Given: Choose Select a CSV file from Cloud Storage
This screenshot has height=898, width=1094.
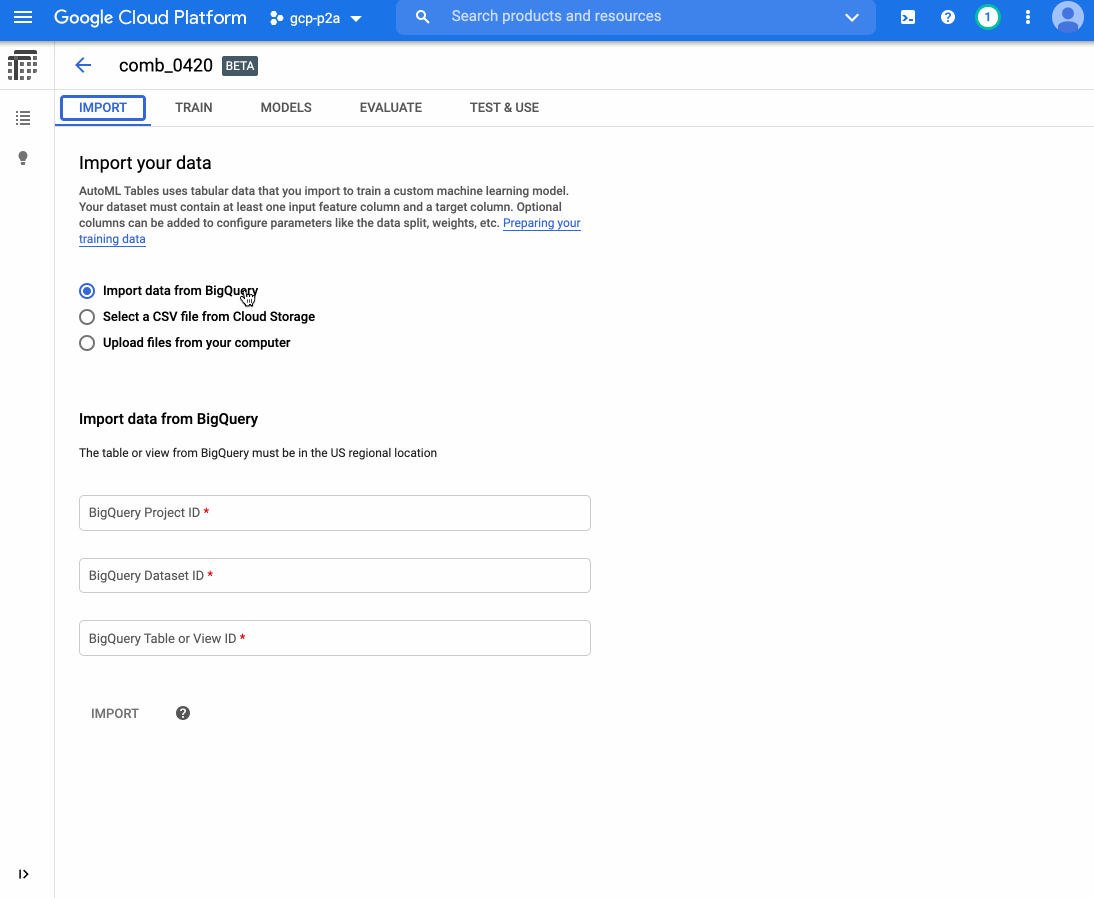Looking at the screenshot, I should pos(87,316).
